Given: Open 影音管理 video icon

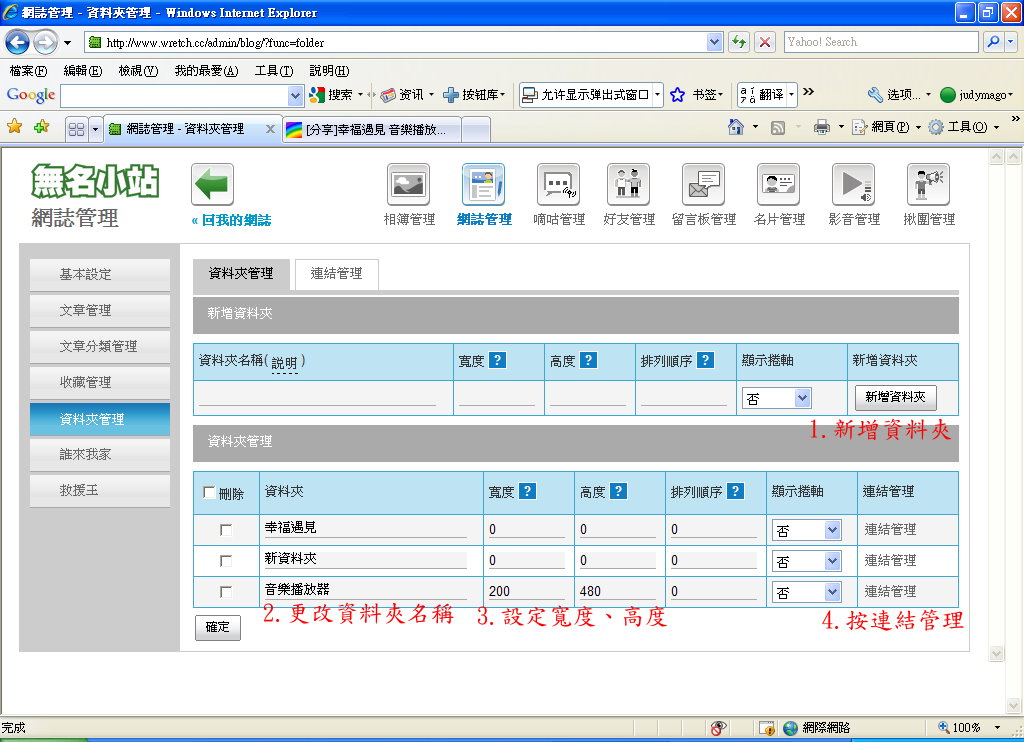Looking at the screenshot, I should 853,185.
